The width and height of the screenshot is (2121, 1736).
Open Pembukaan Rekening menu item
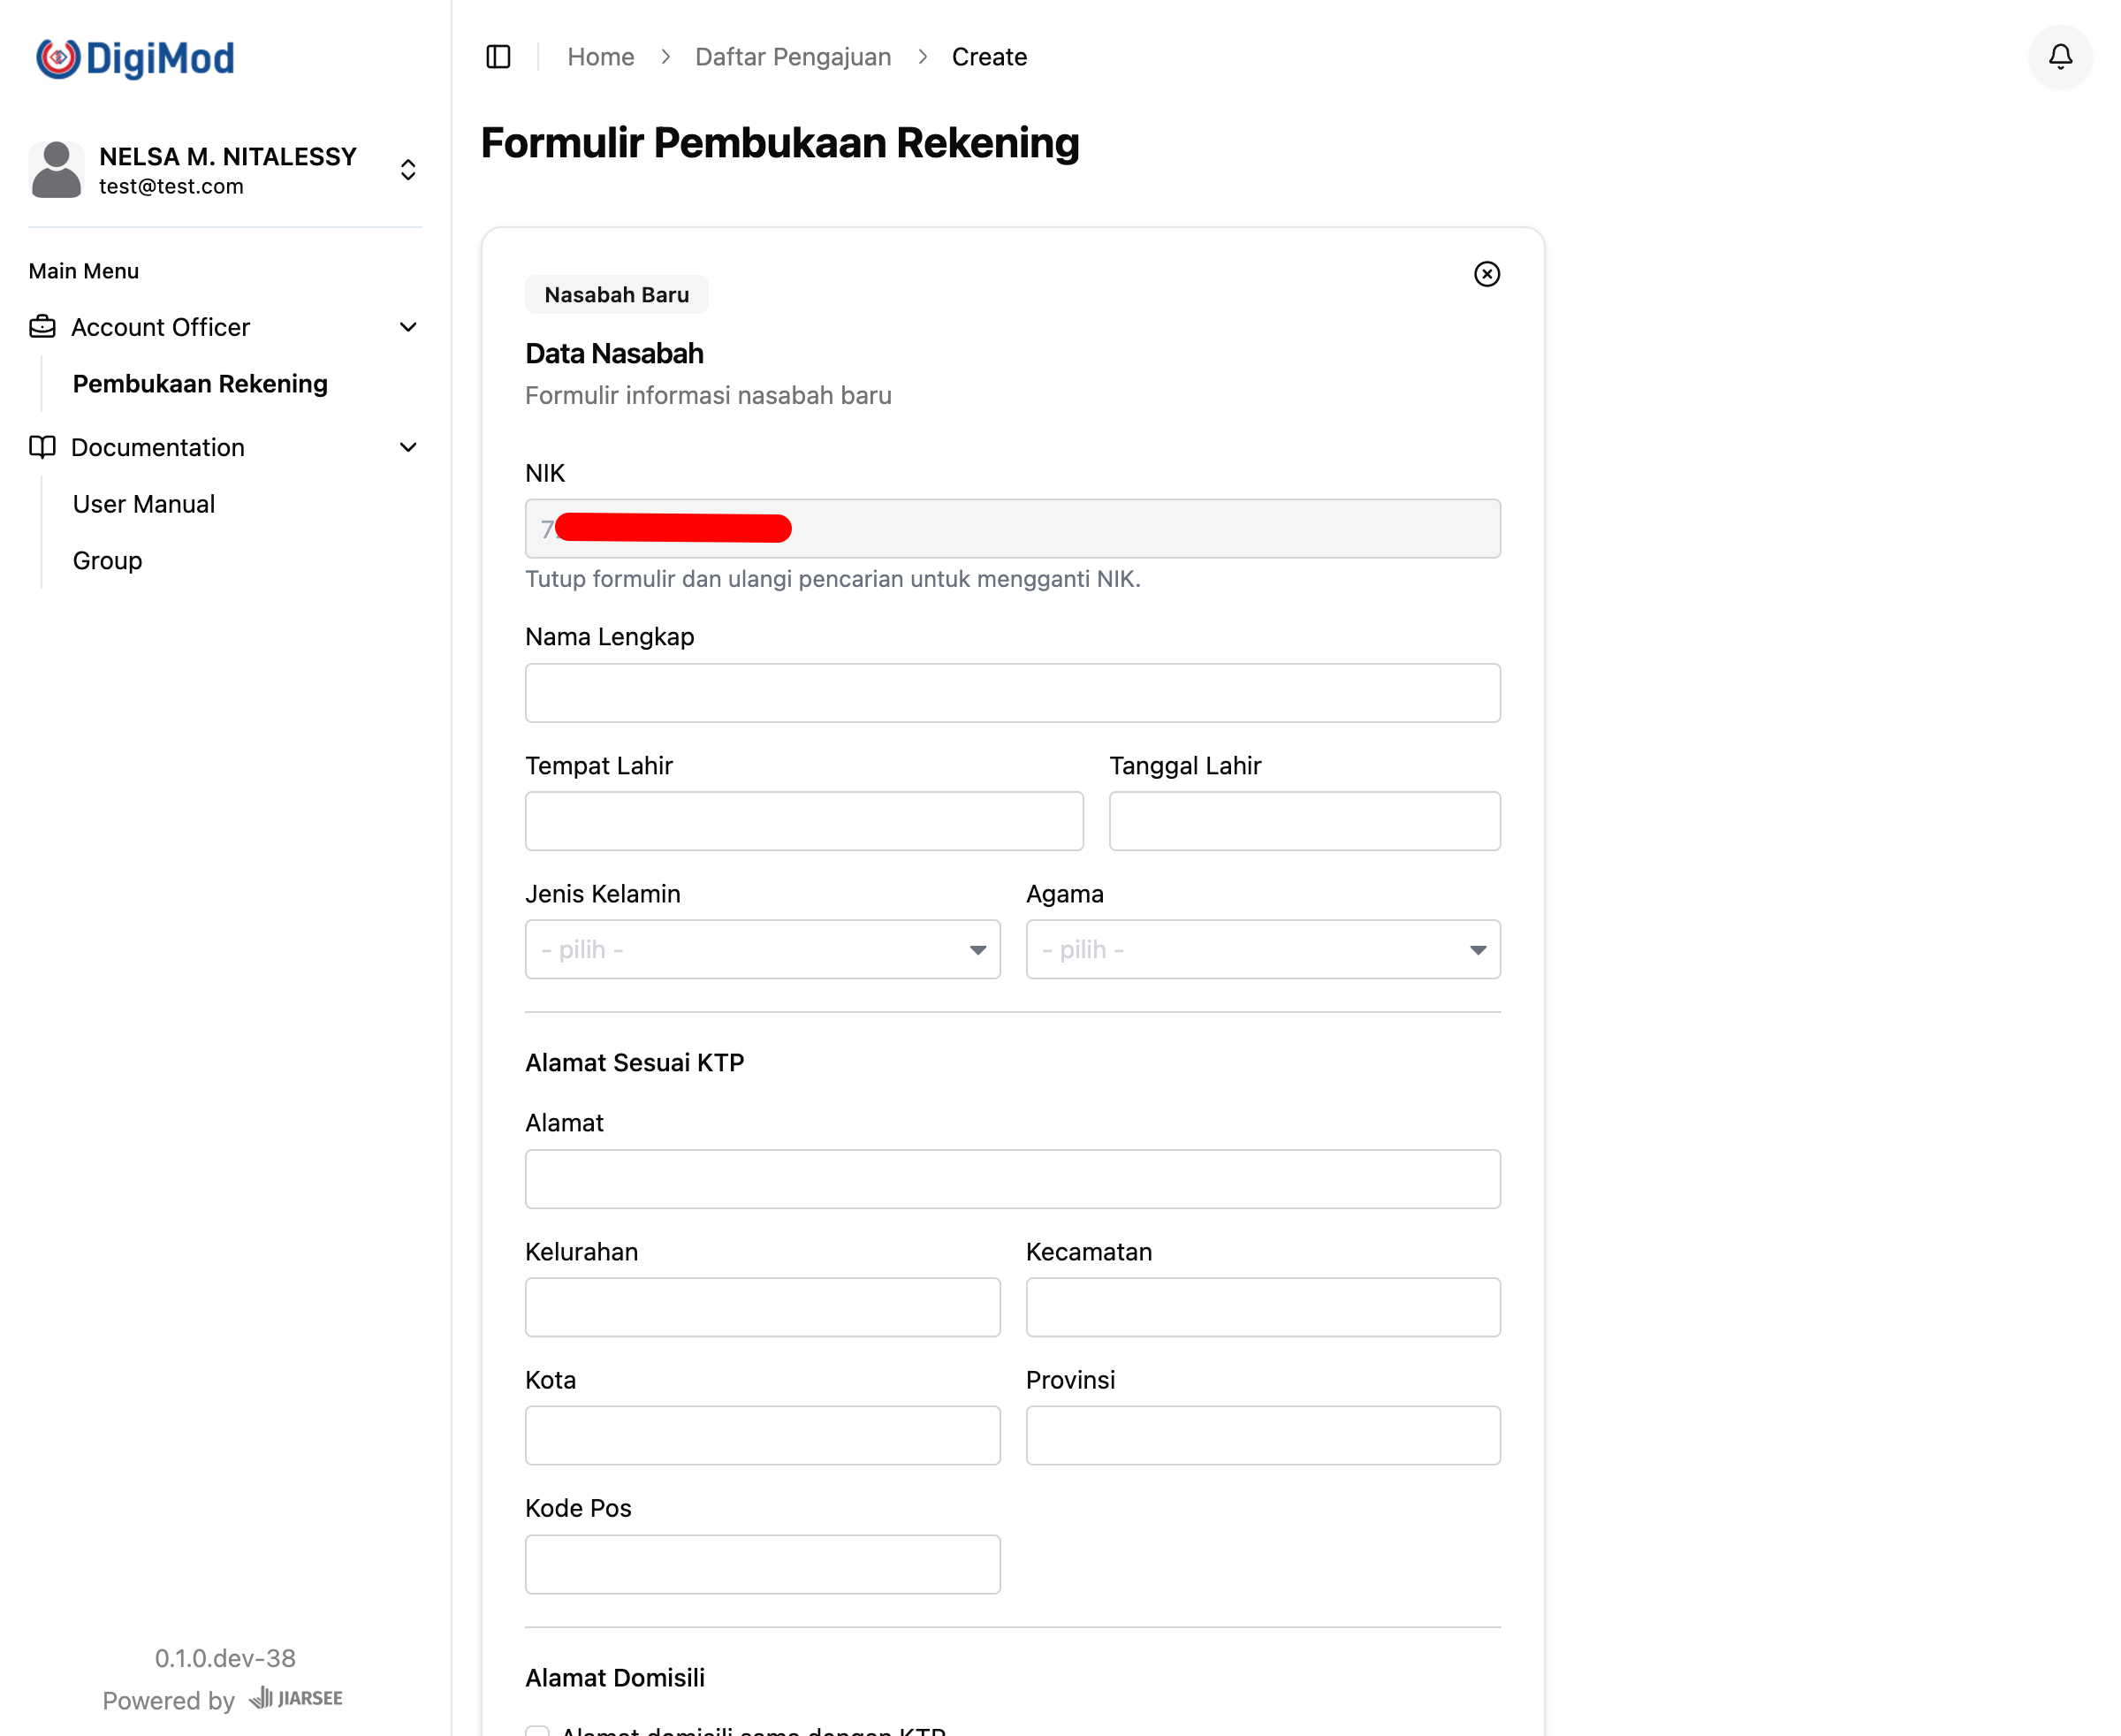click(x=200, y=384)
